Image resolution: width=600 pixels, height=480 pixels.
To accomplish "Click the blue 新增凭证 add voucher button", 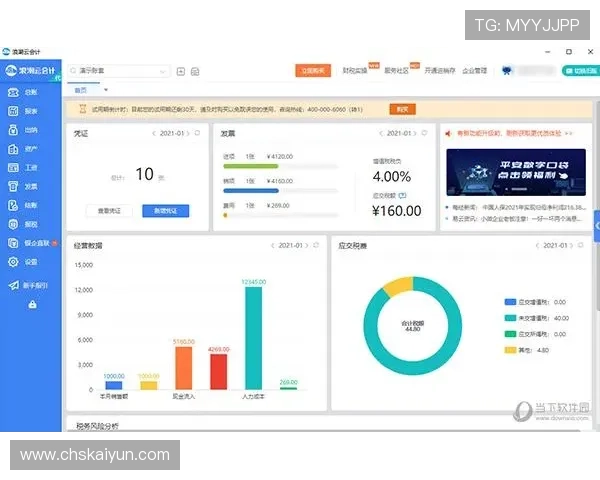I will pos(166,211).
